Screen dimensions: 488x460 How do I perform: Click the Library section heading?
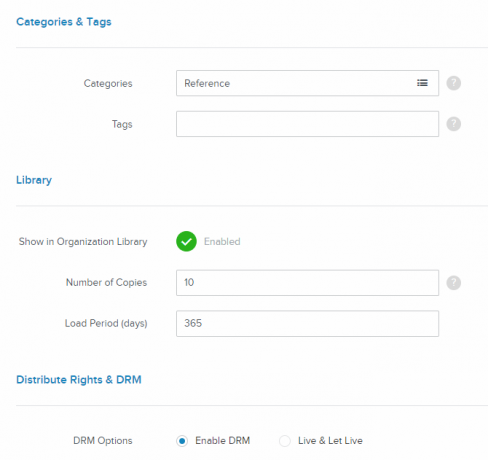click(34, 180)
